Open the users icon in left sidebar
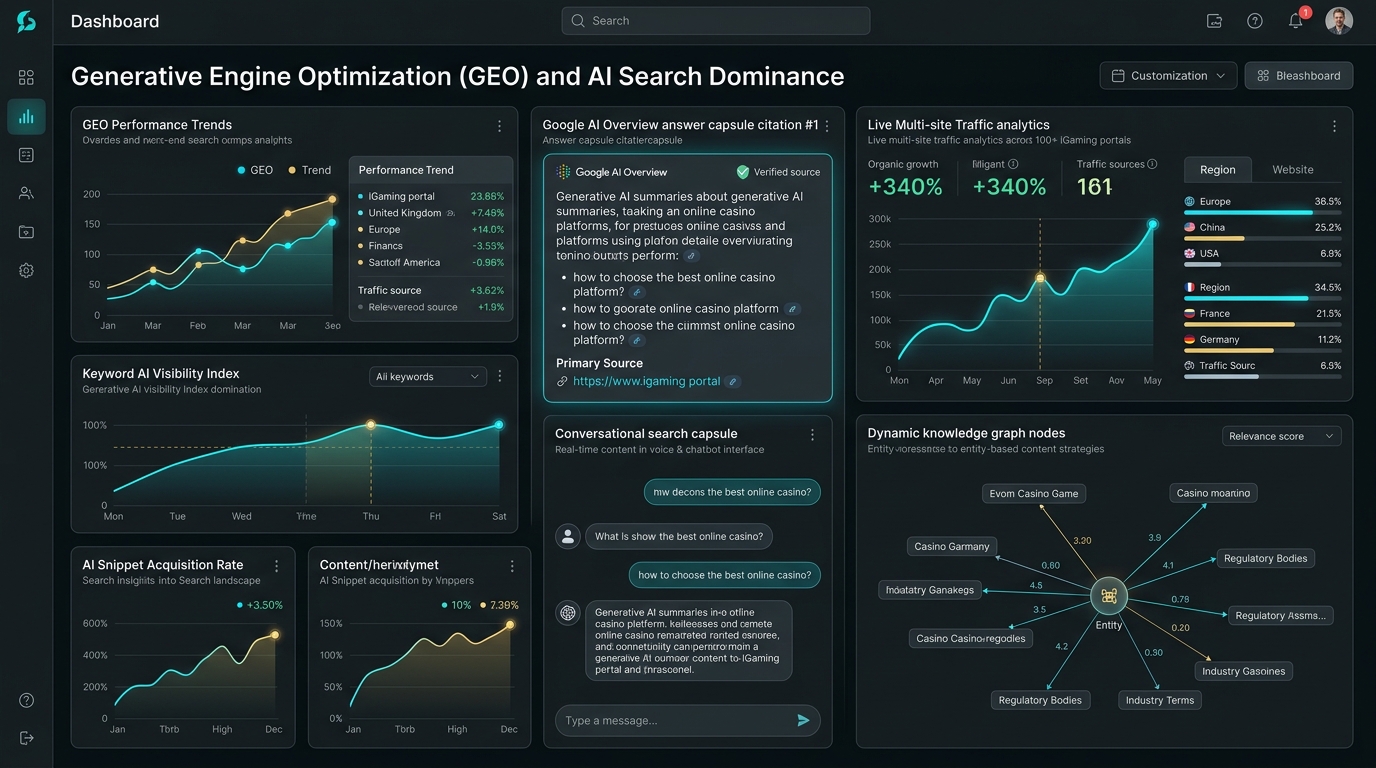This screenshot has height=768, width=1376. pyautogui.click(x=26, y=193)
